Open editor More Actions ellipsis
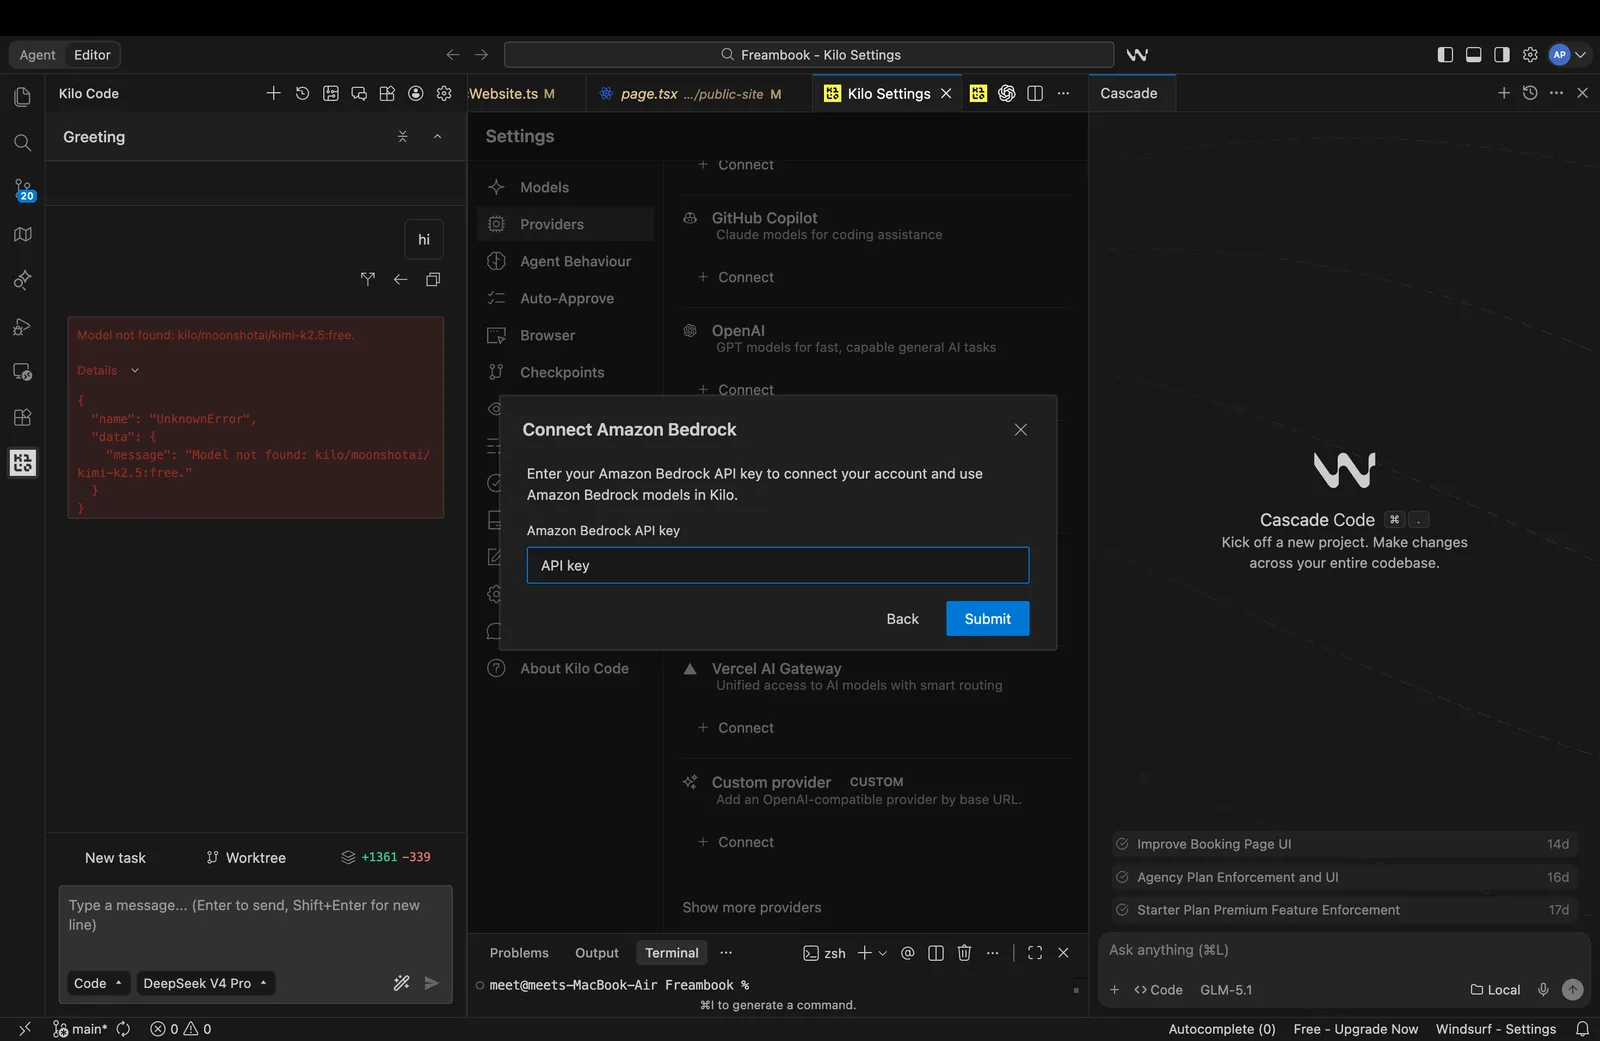The height and width of the screenshot is (1041, 1600). click(1063, 93)
